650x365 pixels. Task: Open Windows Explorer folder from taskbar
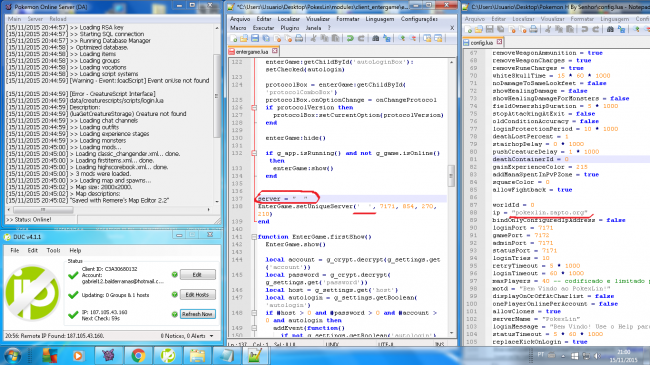pyautogui.click(x=197, y=356)
